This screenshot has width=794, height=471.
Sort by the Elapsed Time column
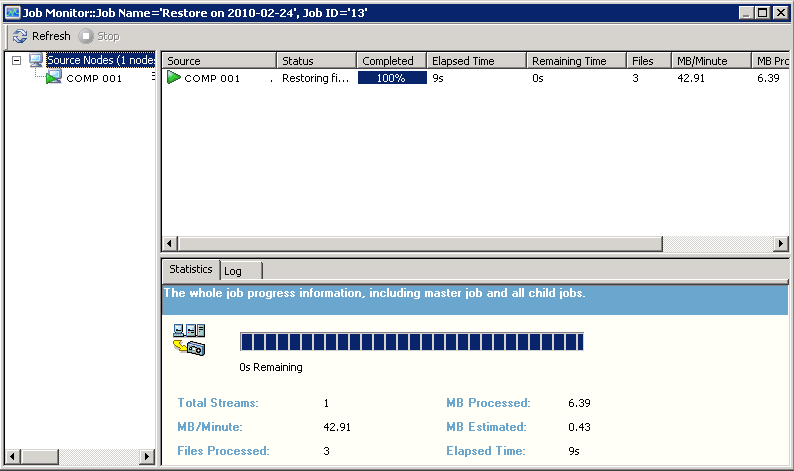point(476,61)
